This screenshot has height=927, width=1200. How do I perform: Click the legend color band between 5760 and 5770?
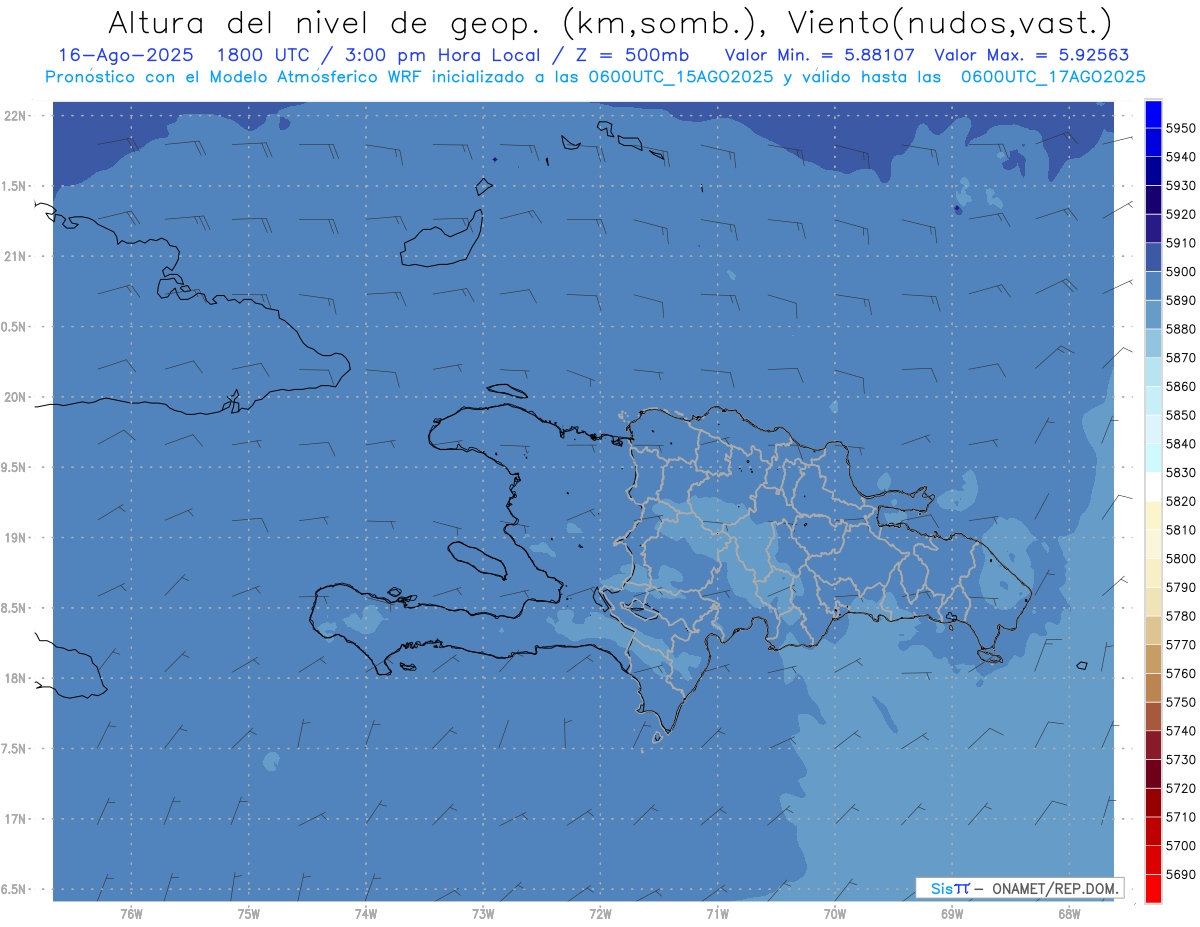pyautogui.click(x=1153, y=659)
